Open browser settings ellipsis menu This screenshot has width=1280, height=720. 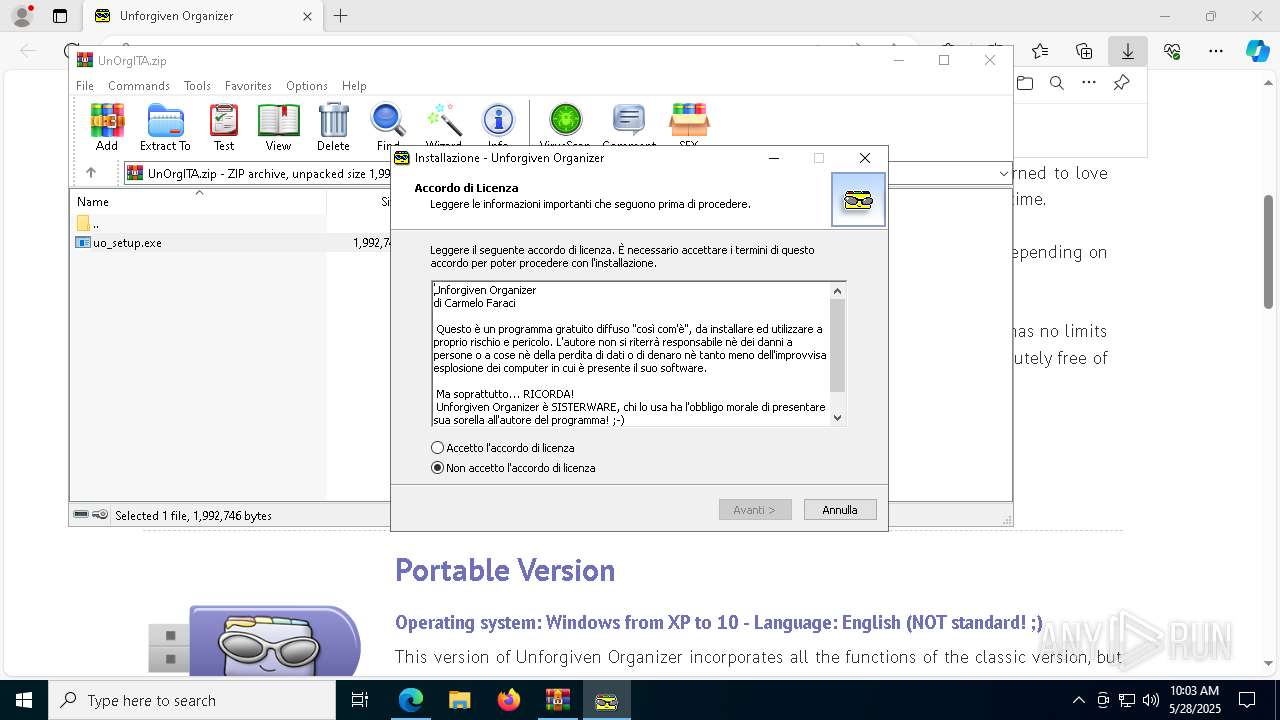(1216, 51)
